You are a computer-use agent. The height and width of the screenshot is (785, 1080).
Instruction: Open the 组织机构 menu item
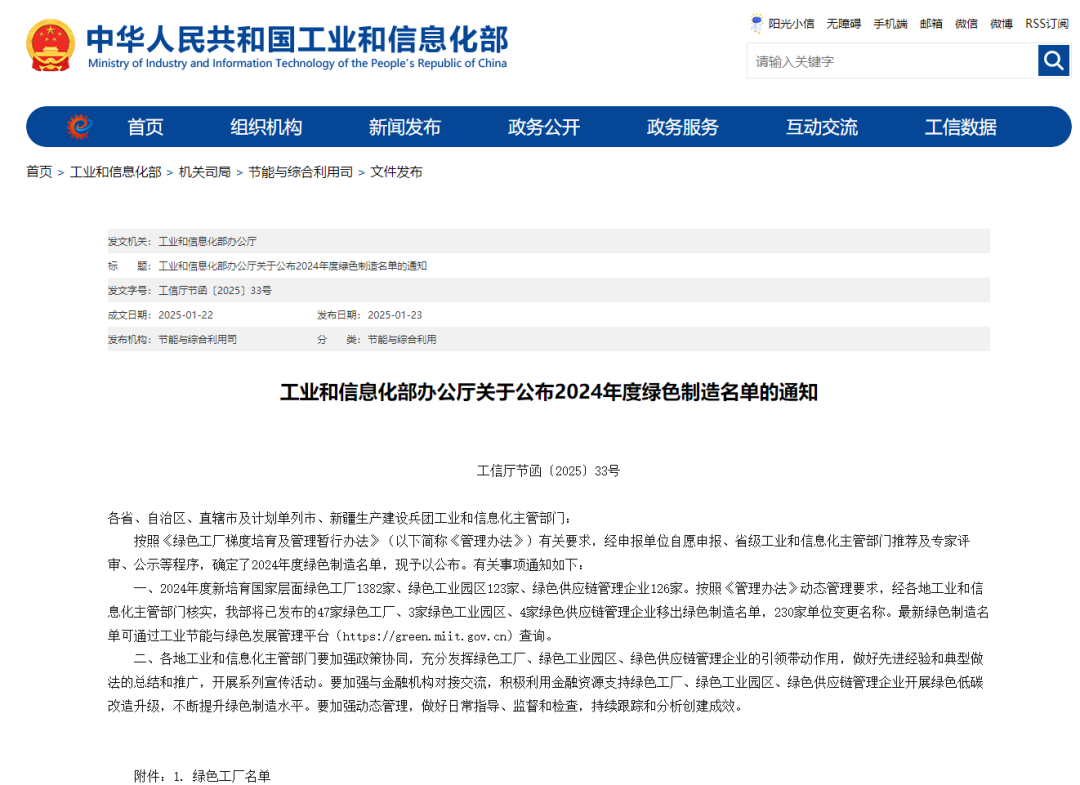(x=265, y=126)
